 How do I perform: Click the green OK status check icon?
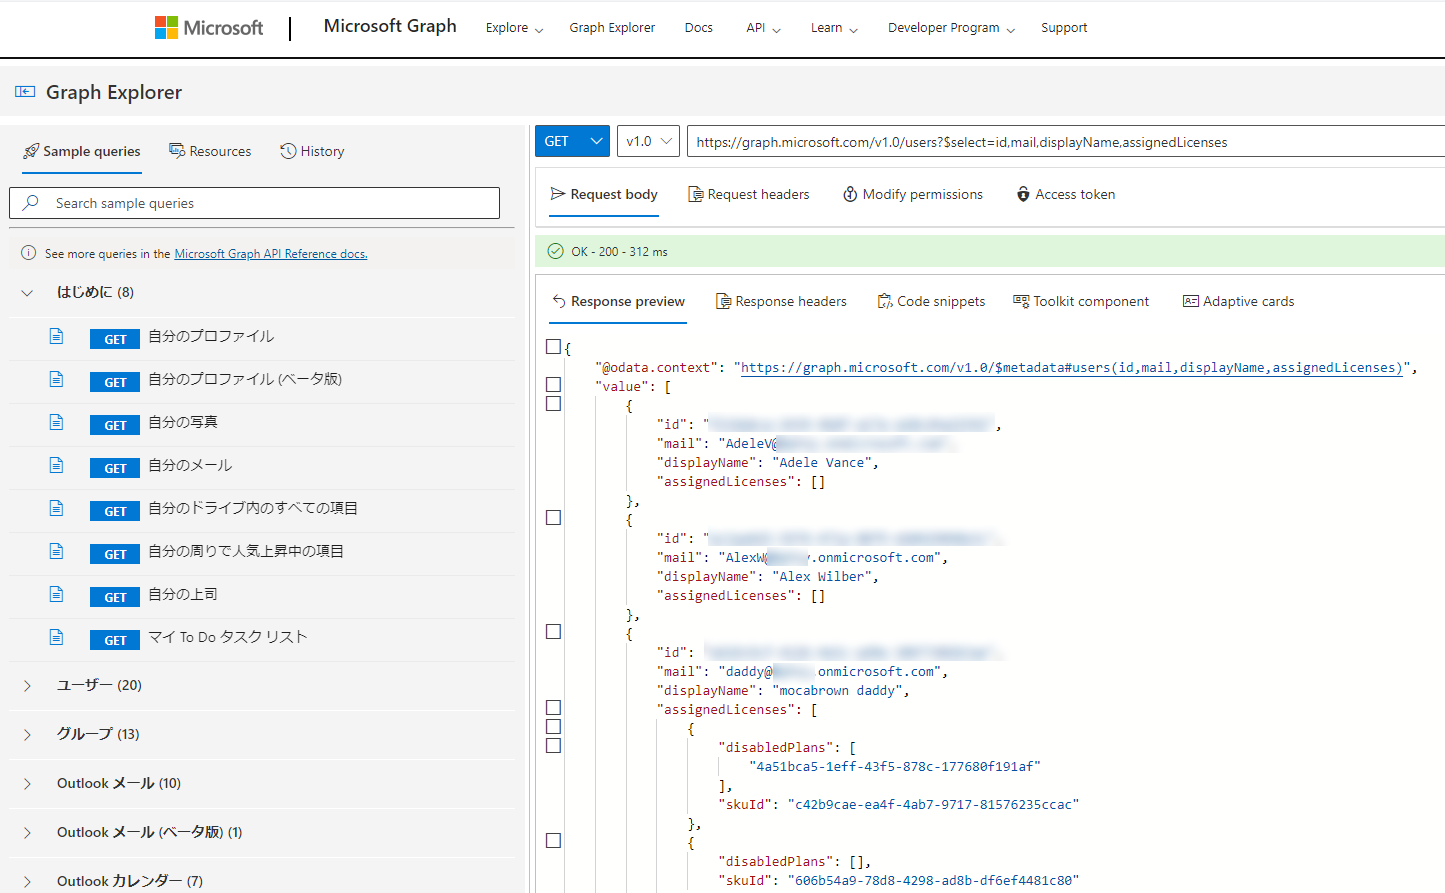[x=555, y=251]
